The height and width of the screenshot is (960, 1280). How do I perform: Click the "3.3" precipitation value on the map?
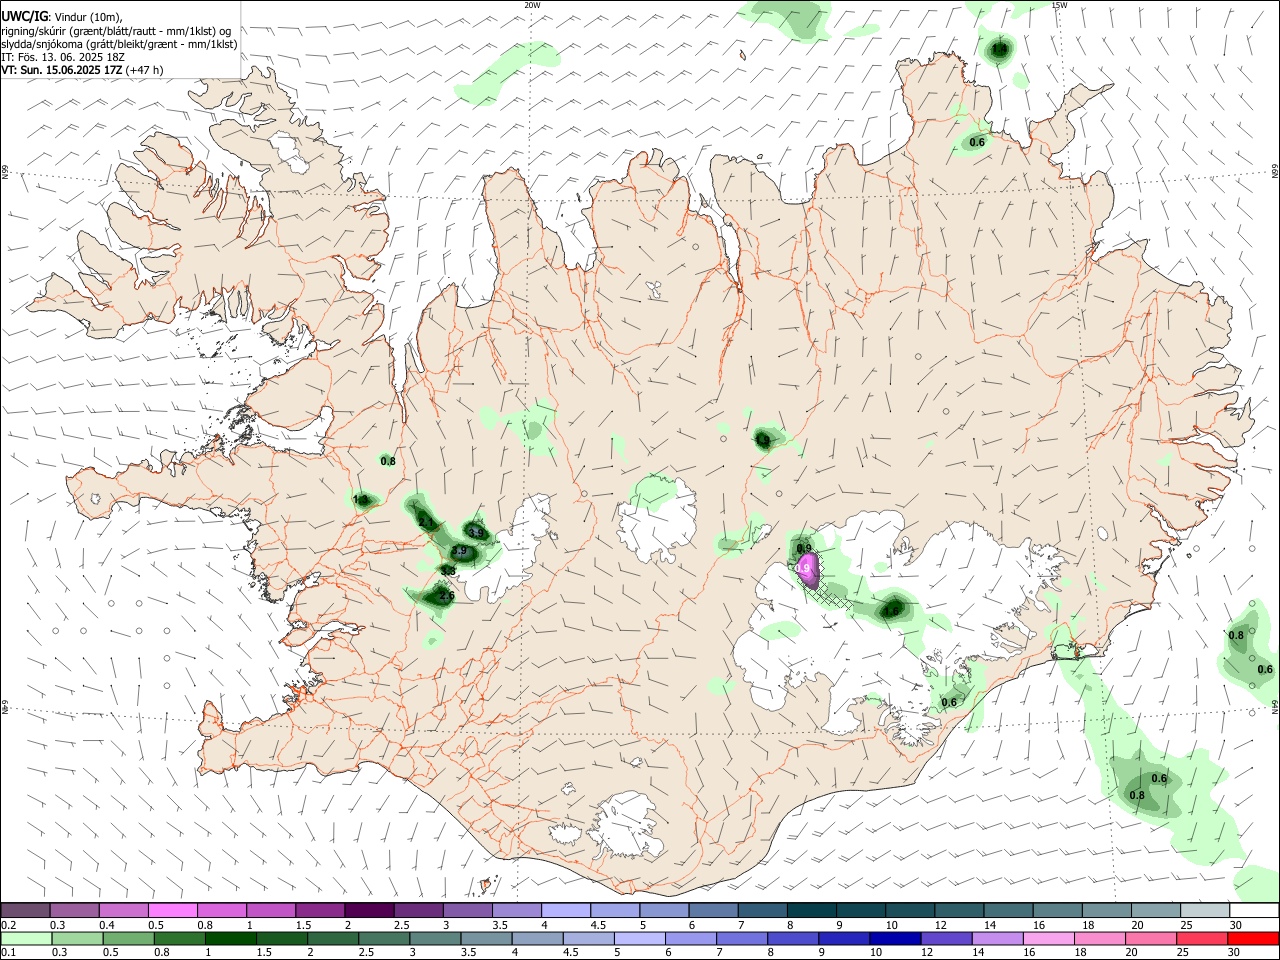point(449,570)
